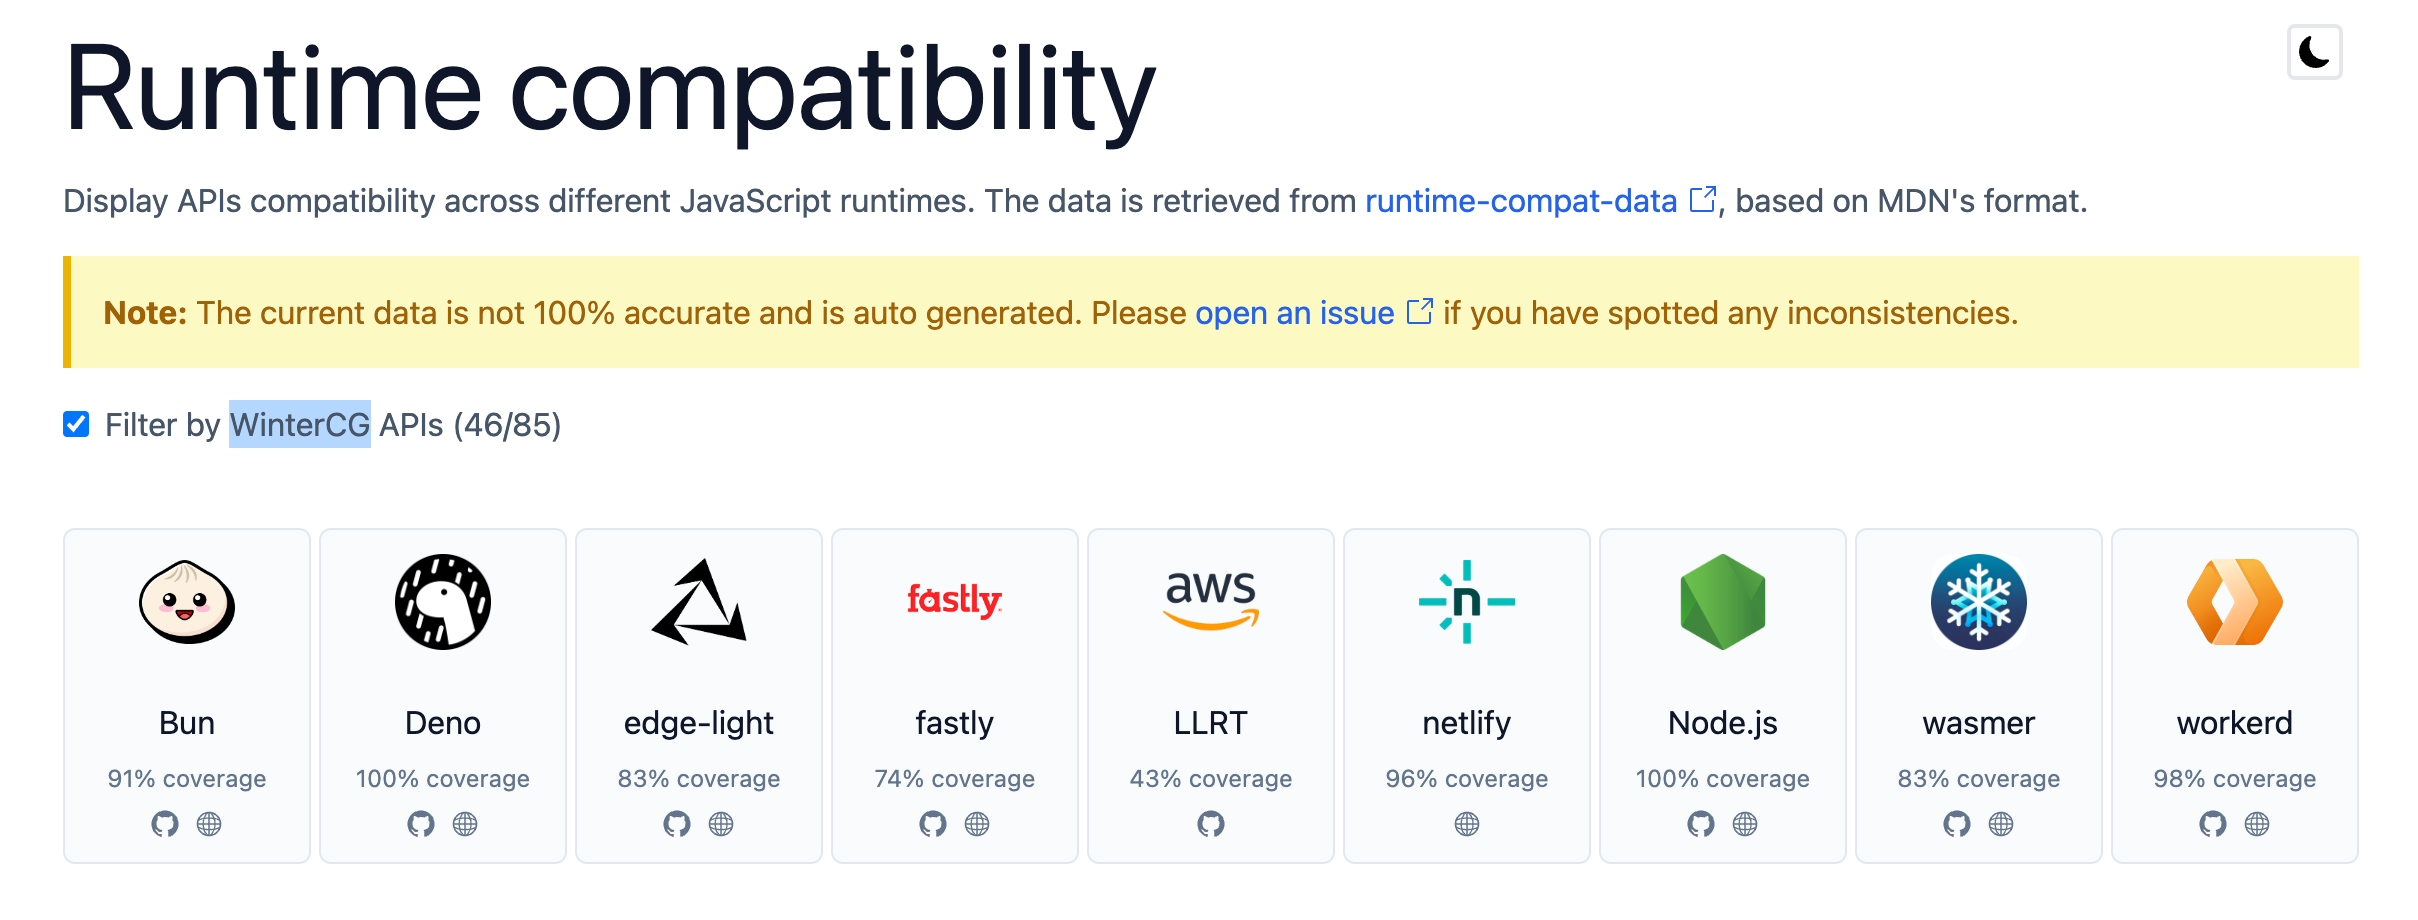This screenshot has width=2418, height=920.
Task: Click the Deno dinosaur logo
Action: 443,602
